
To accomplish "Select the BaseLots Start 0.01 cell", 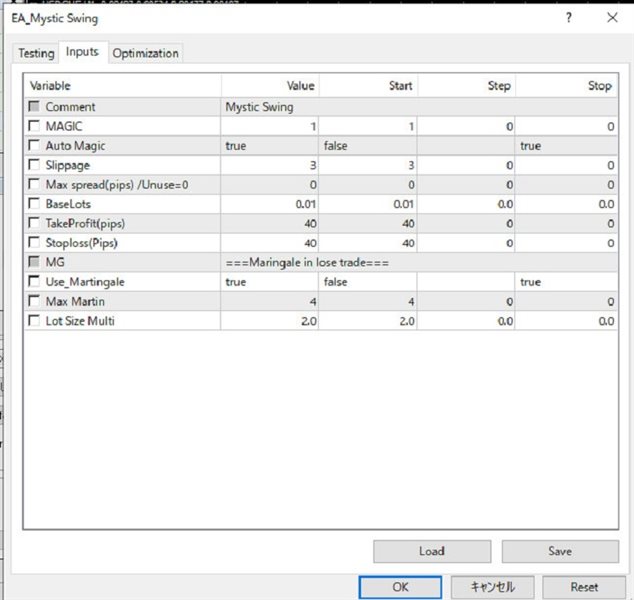I will (x=368, y=204).
